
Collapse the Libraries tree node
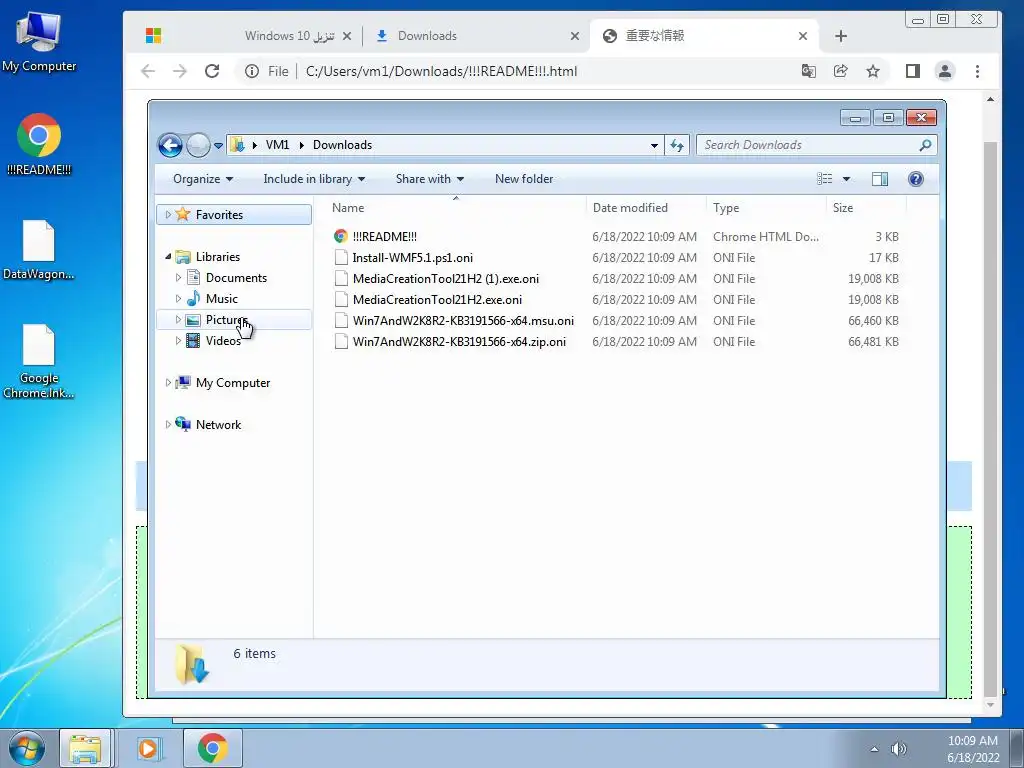point(168,257)
